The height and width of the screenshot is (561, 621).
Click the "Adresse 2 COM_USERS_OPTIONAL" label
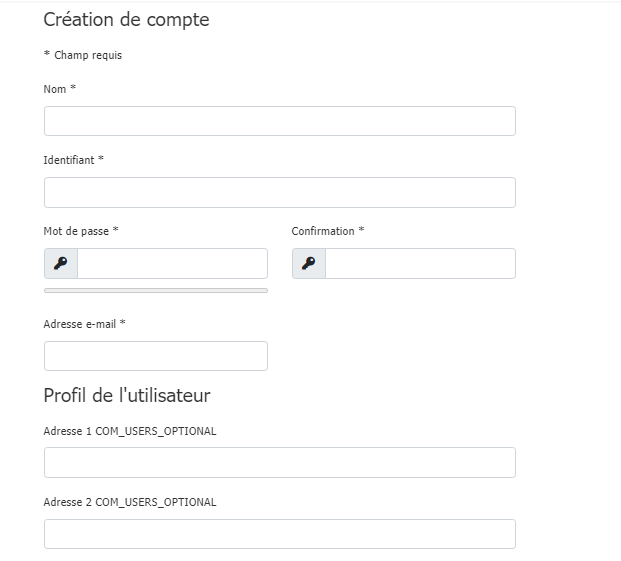(130, 502)
